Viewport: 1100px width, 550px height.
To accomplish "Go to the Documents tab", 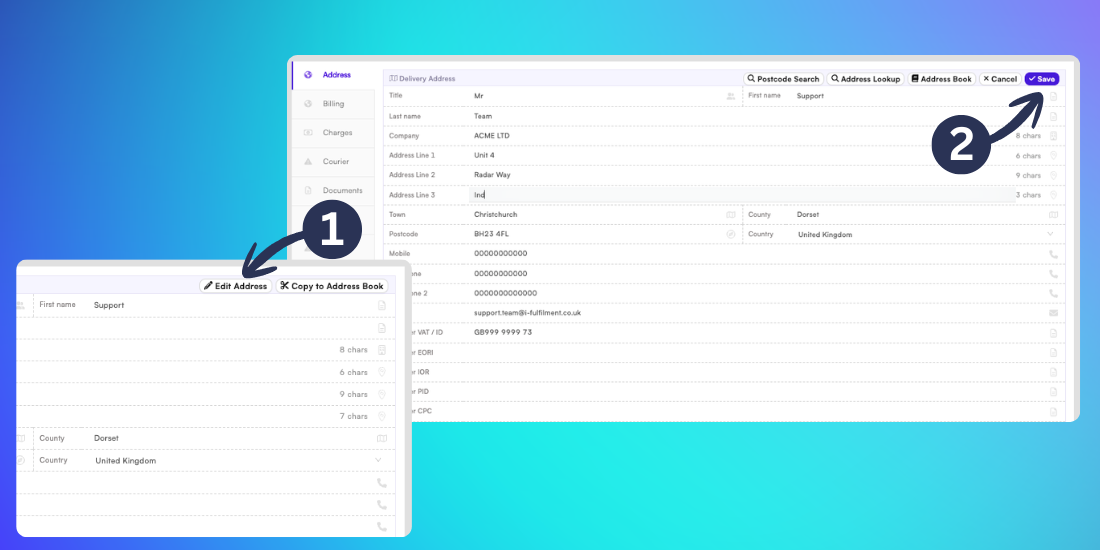I will (333, 190).
